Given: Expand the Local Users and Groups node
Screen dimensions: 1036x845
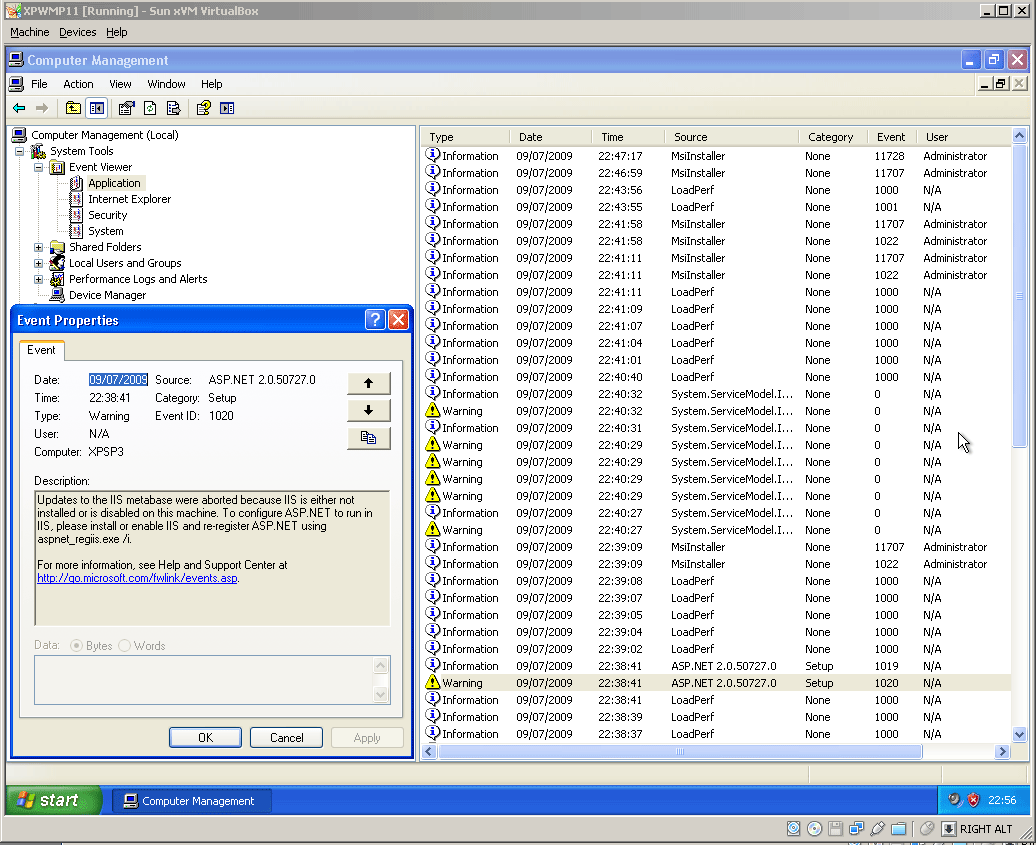Looking at the screenshot, I should tap(38, 263).
